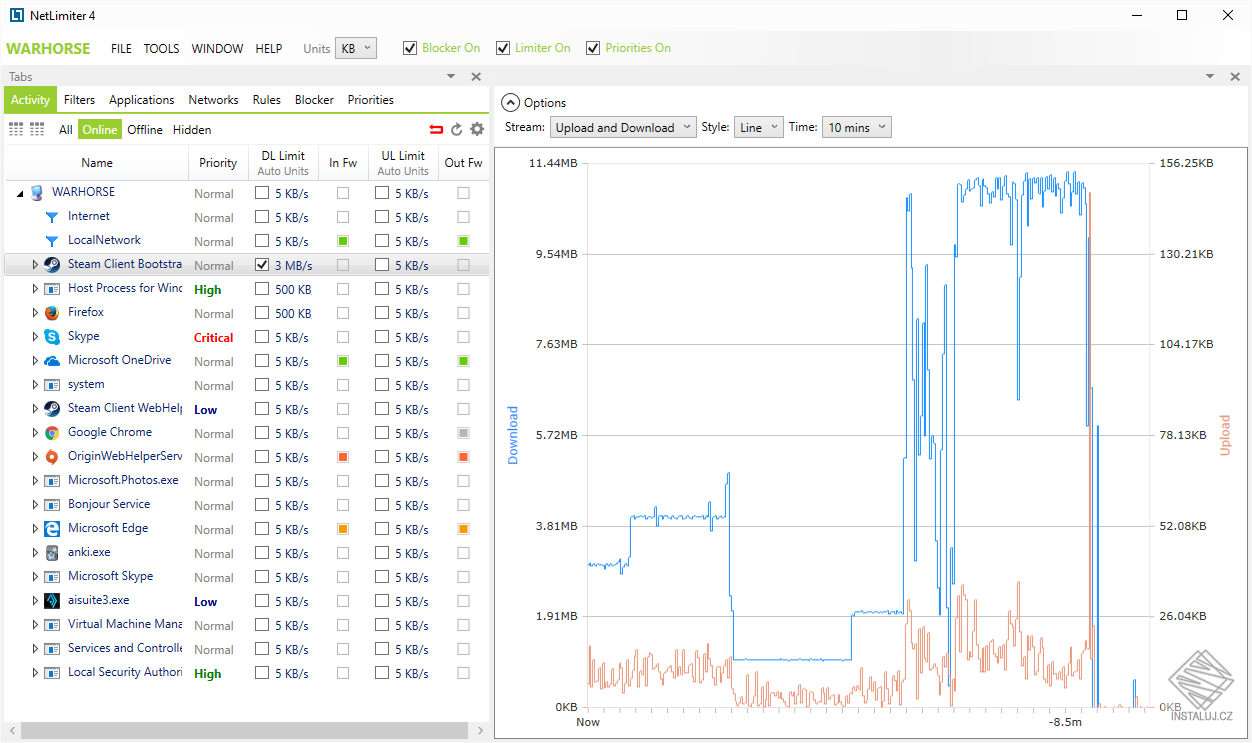Toggle Blocker On checkbox
This screenshot has width=1252, height=743.
point(410,48)
